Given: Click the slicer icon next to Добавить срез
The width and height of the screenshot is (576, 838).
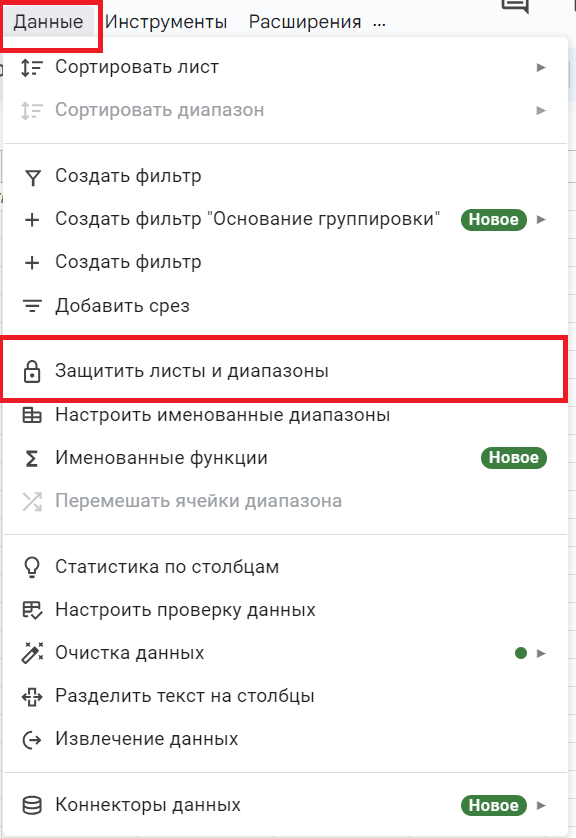Looking at the screenshot, I should [x=33, y=305].
